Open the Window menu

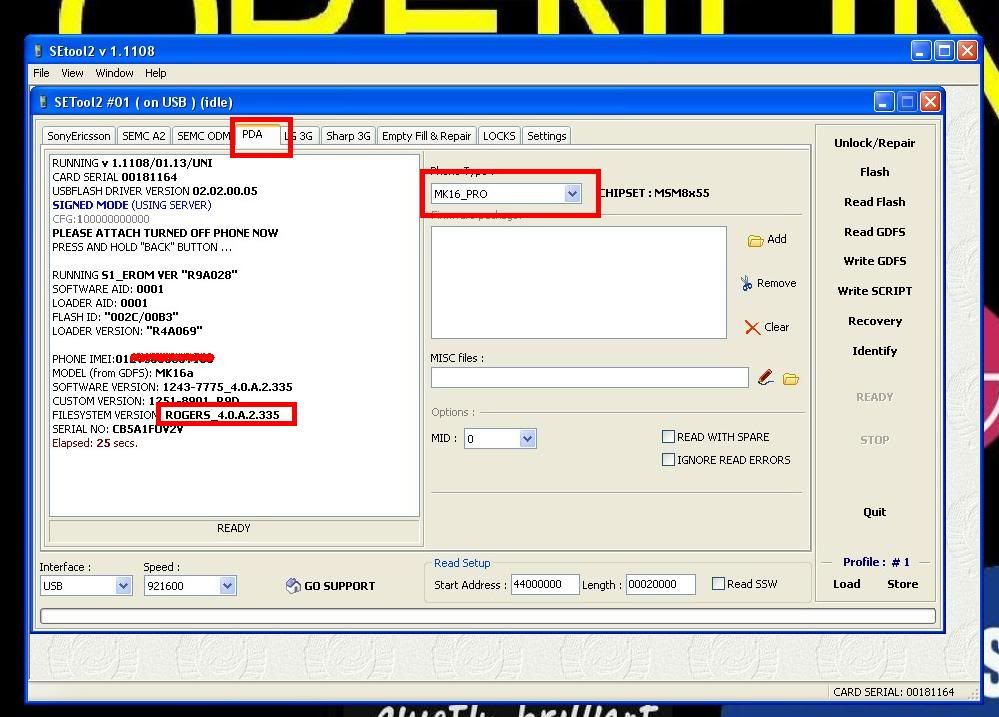click(x=114, y=73)
